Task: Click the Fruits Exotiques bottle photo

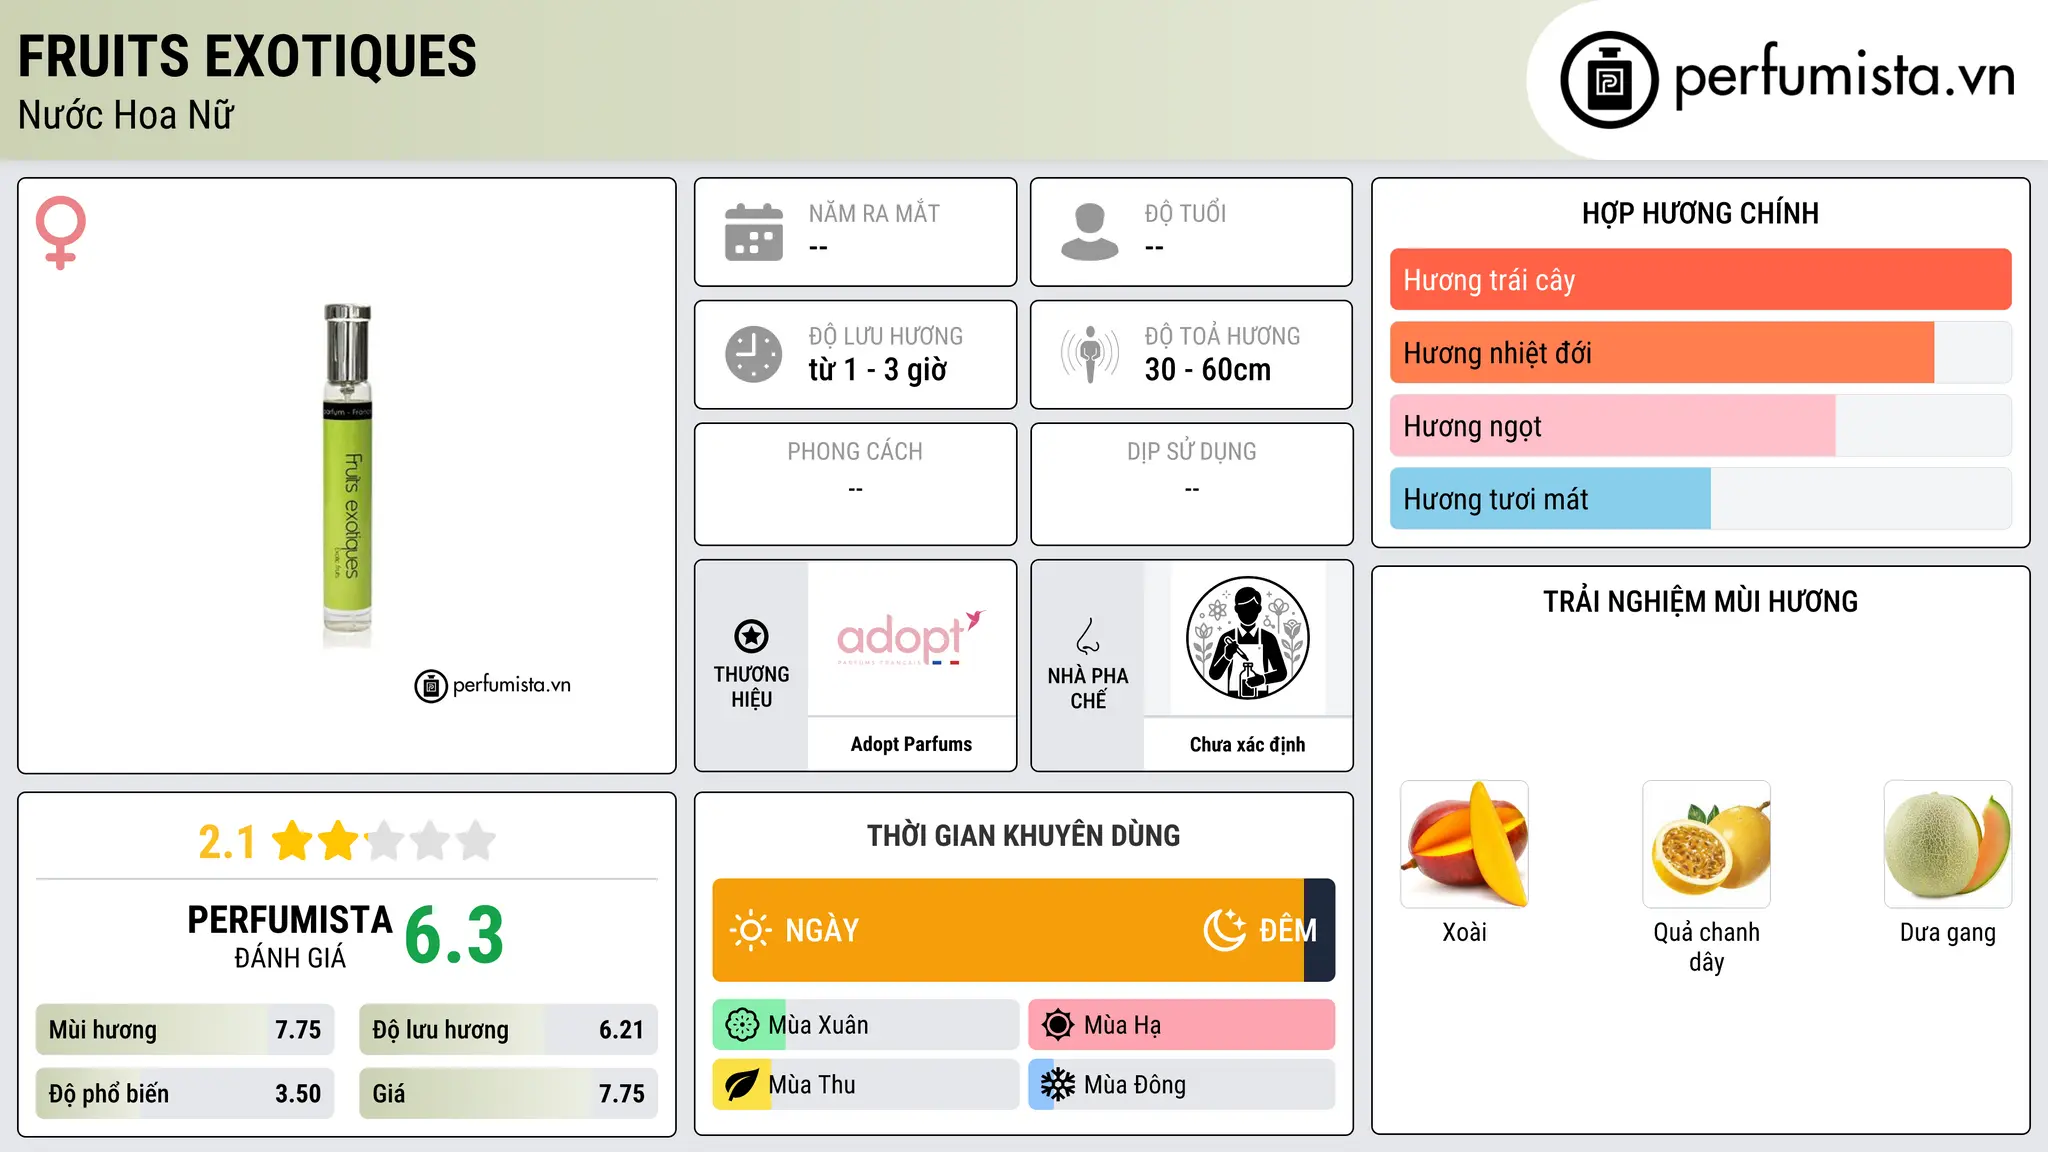Action: 347,475
